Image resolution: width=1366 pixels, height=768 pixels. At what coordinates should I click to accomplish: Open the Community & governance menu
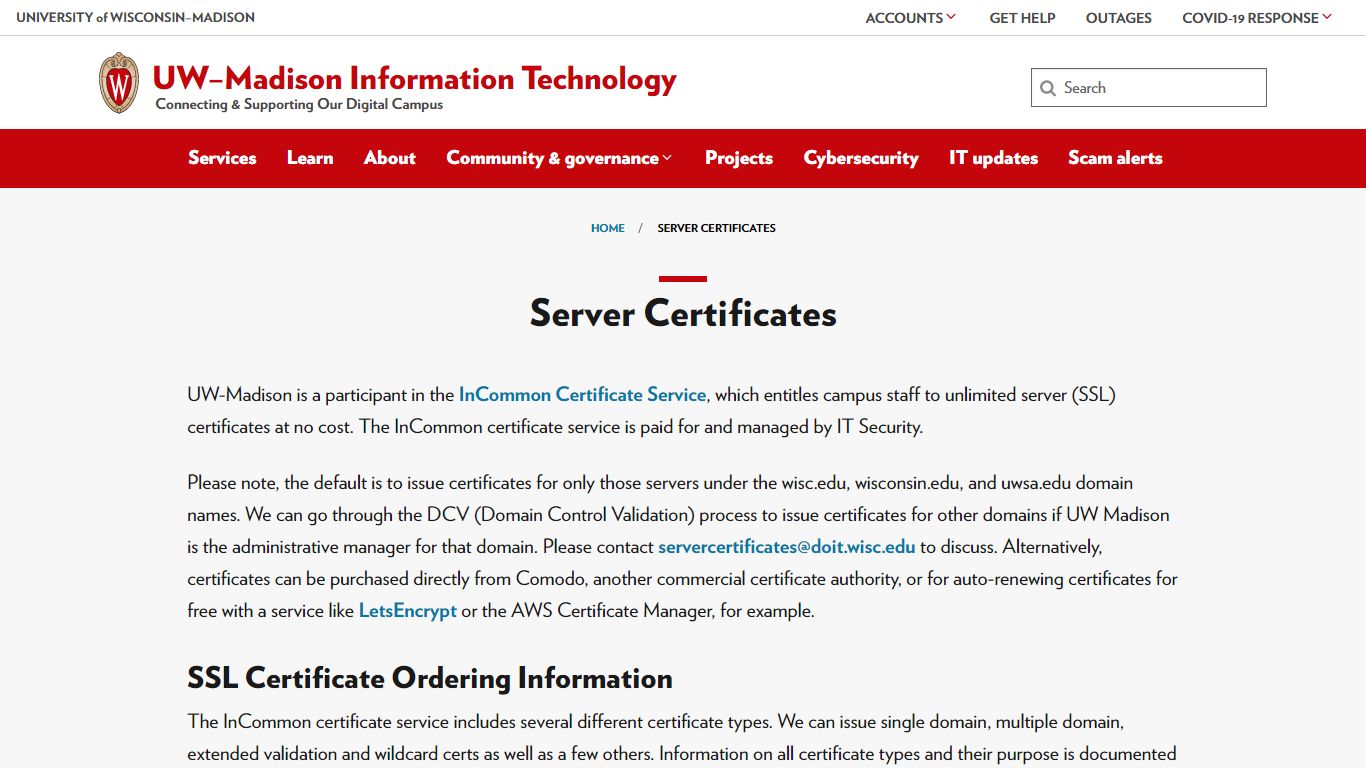[x=560, y=158]
